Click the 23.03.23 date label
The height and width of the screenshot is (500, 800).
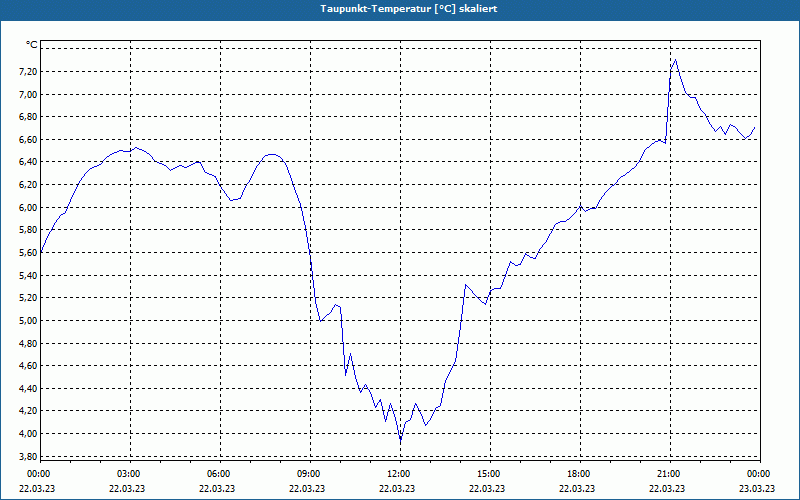coord(756,488)
